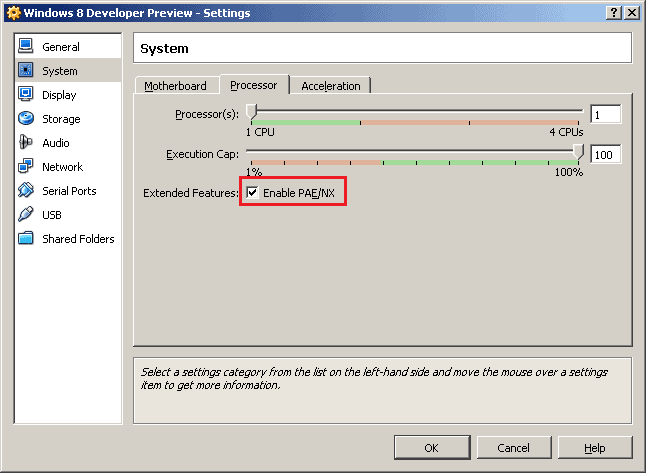646x473 pixels.
Task: Open the Display settings category
Action: pos(68,95)
